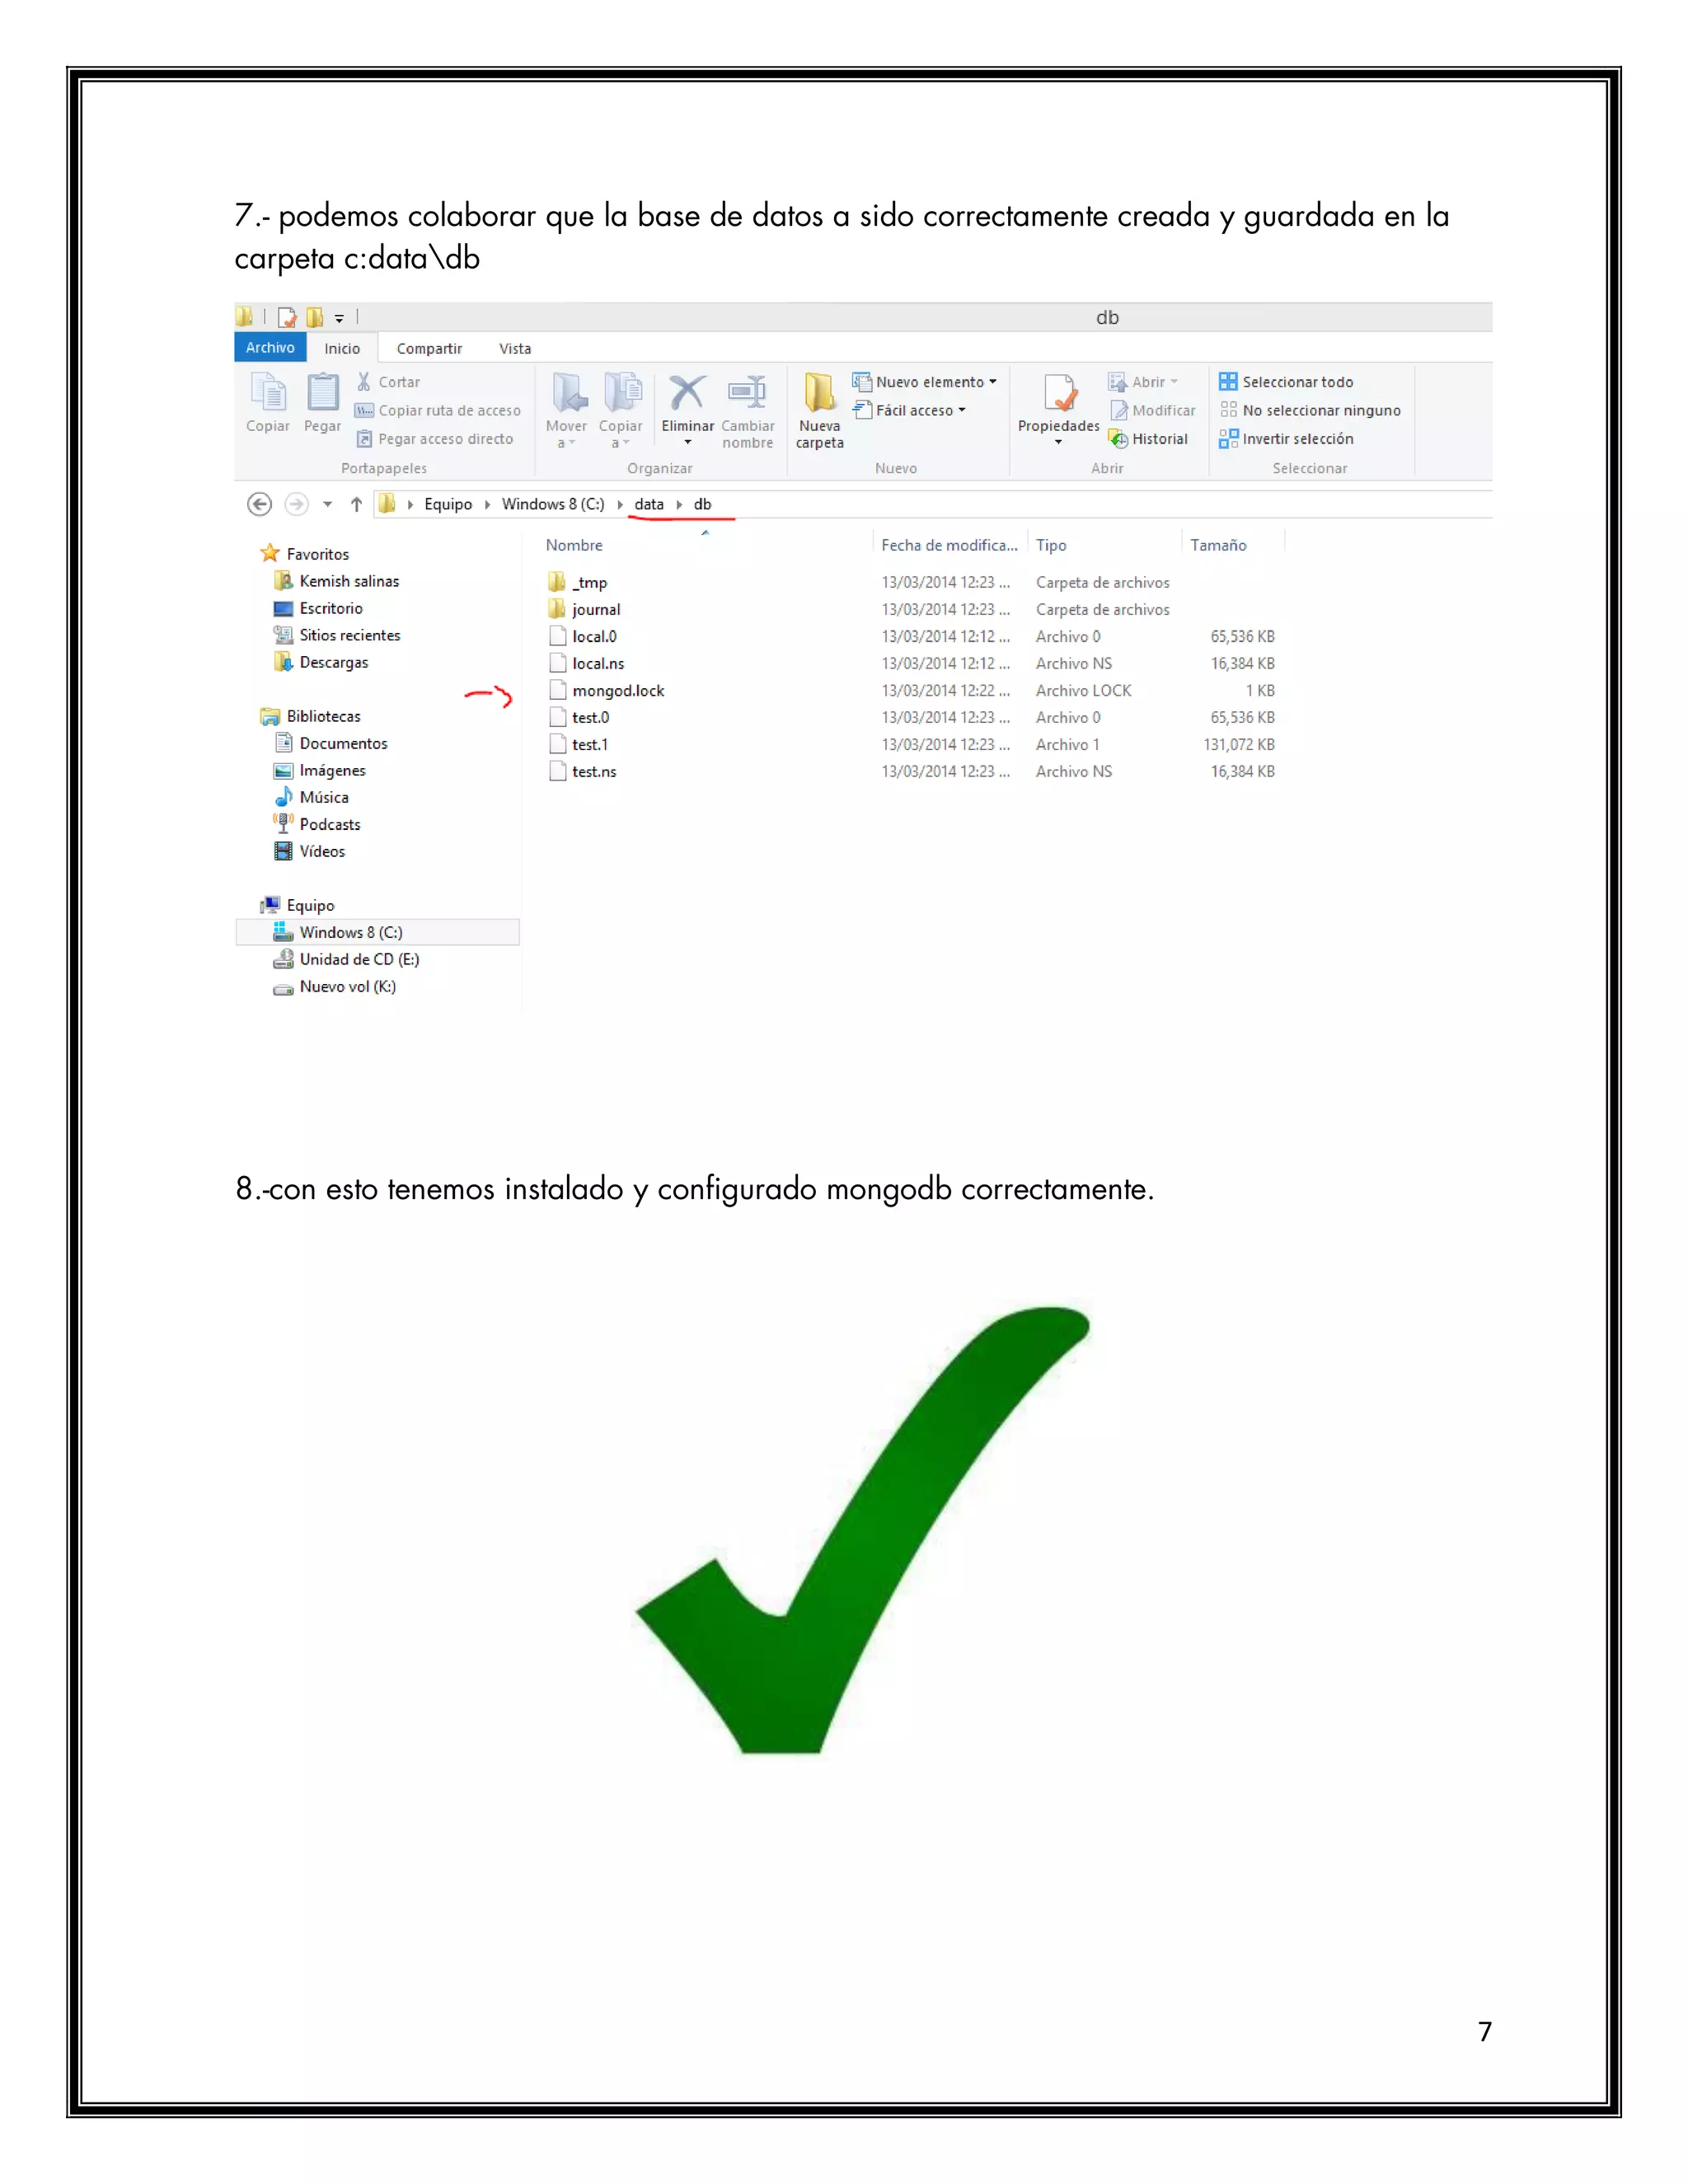Image resolution: width=1688 pixels, height=2184 pixels.
Task: Switch to the Inicio tab
Action: (x=342, y=348)
